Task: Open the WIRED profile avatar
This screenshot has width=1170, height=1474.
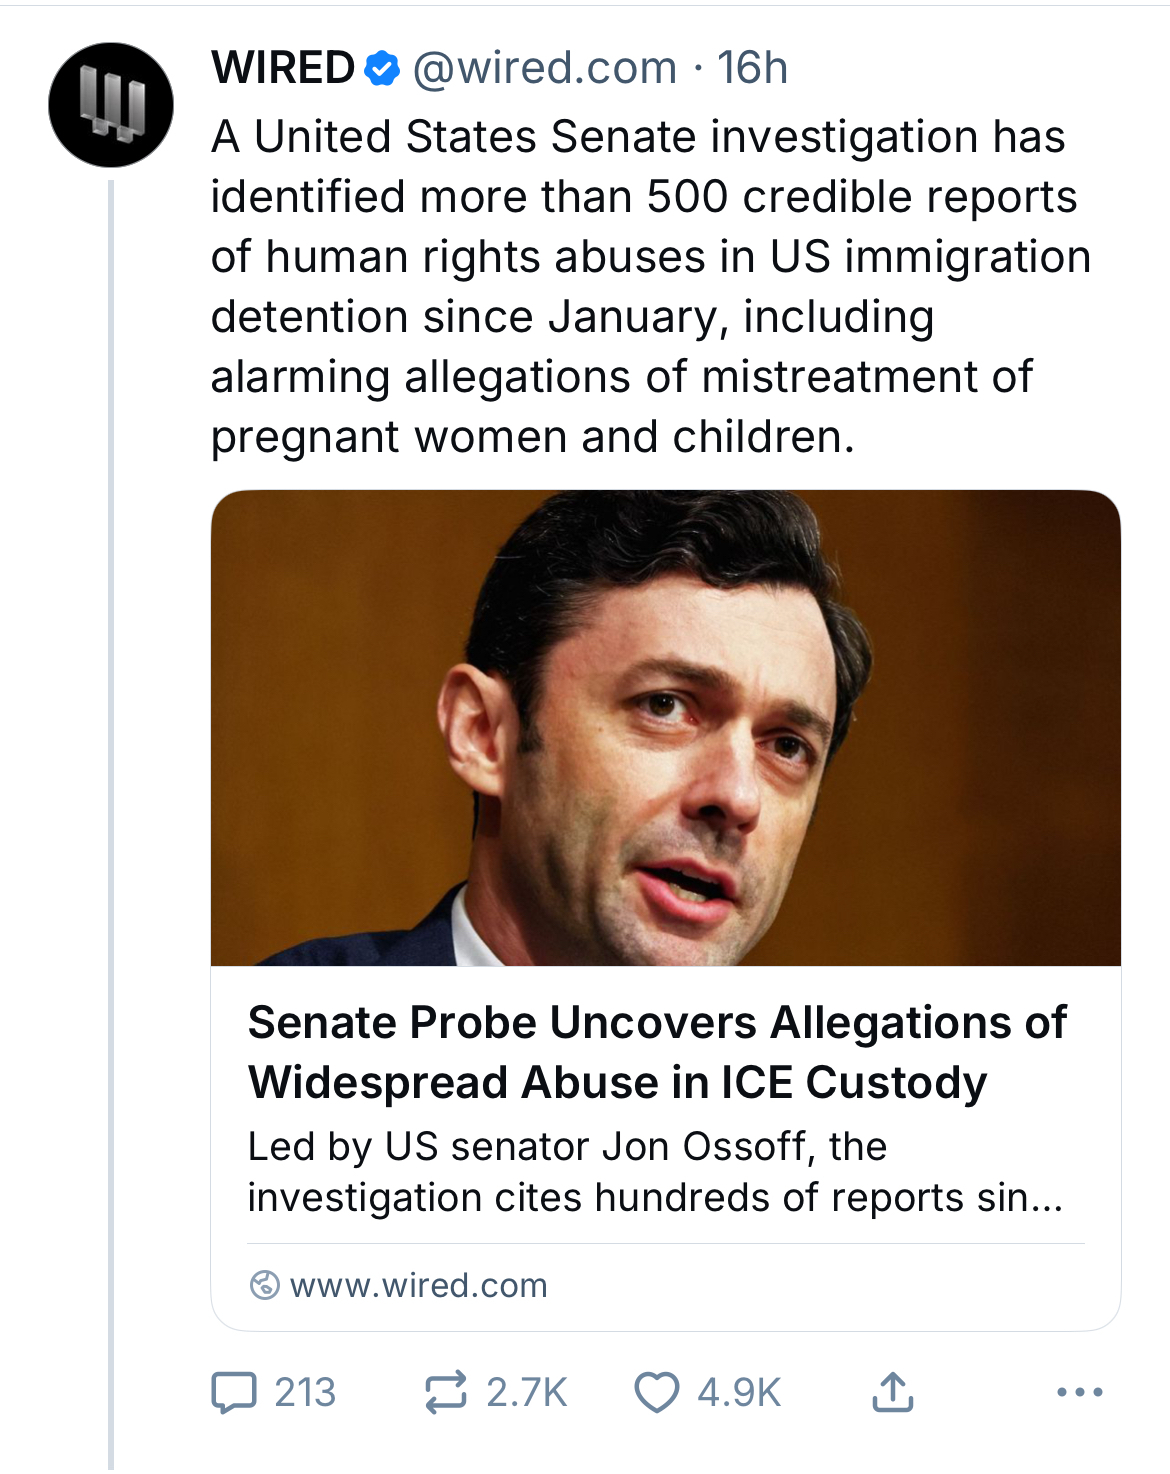Action: 110,104
